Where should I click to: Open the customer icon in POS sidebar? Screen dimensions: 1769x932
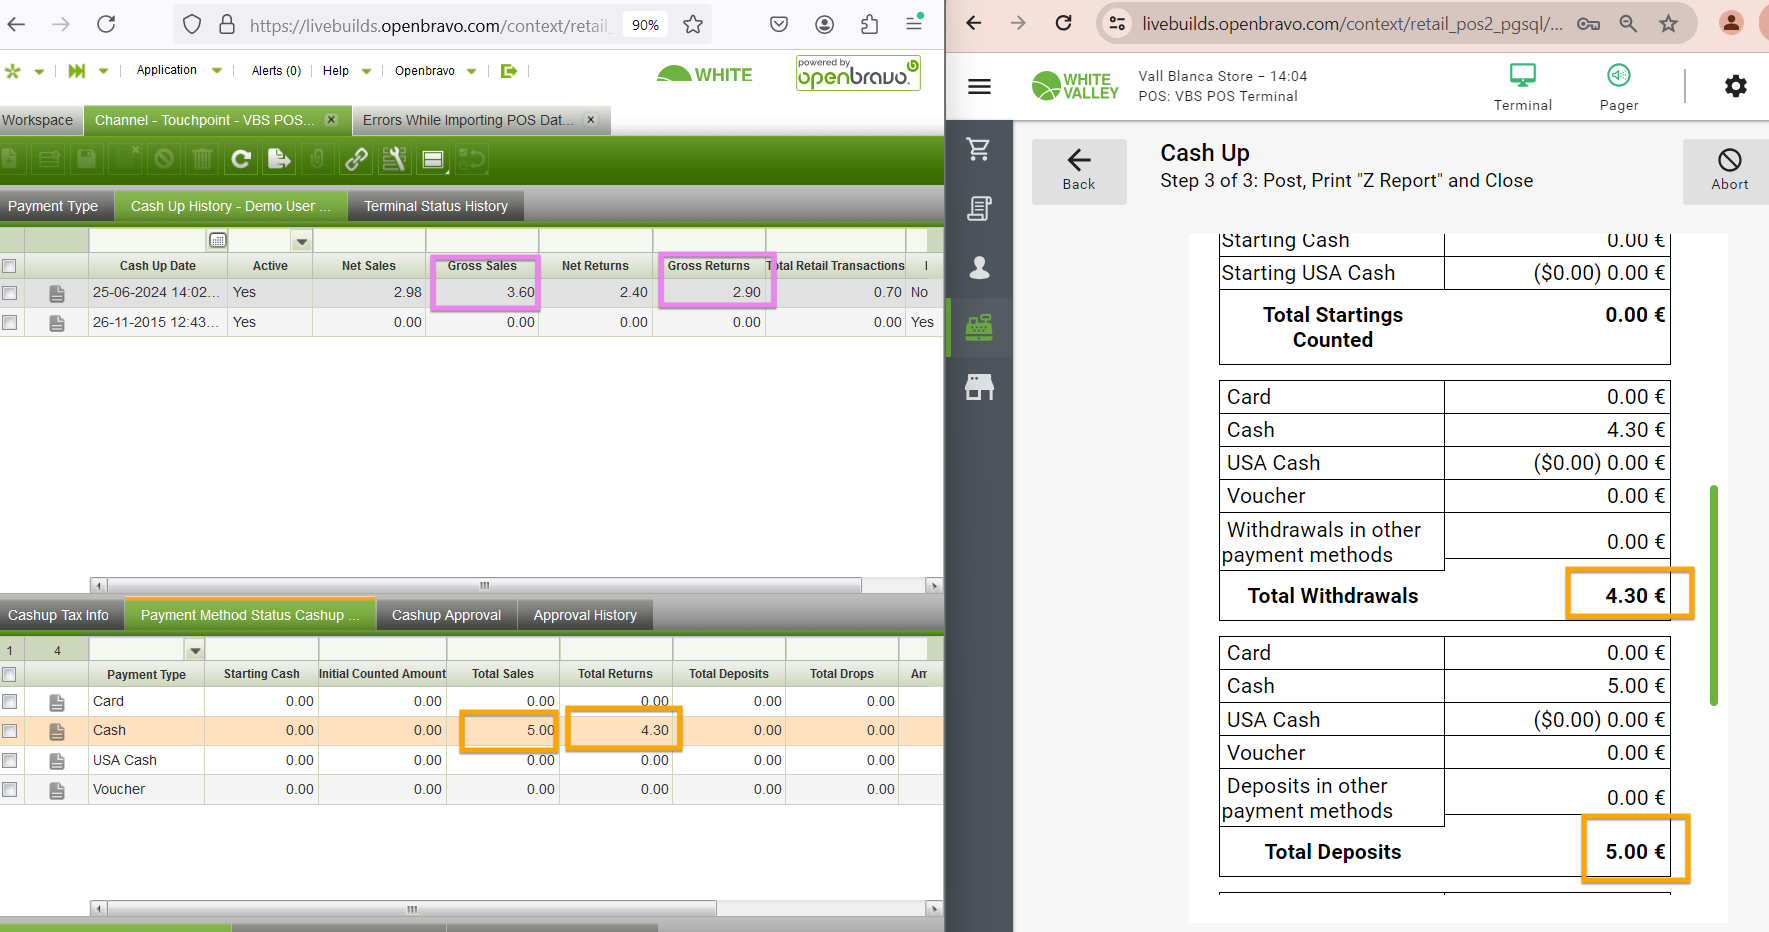[979, 267]
